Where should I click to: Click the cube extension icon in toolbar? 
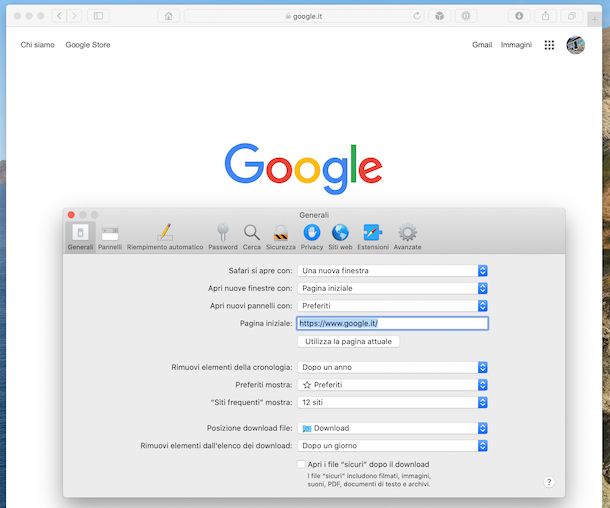click(x=440, y=16)
